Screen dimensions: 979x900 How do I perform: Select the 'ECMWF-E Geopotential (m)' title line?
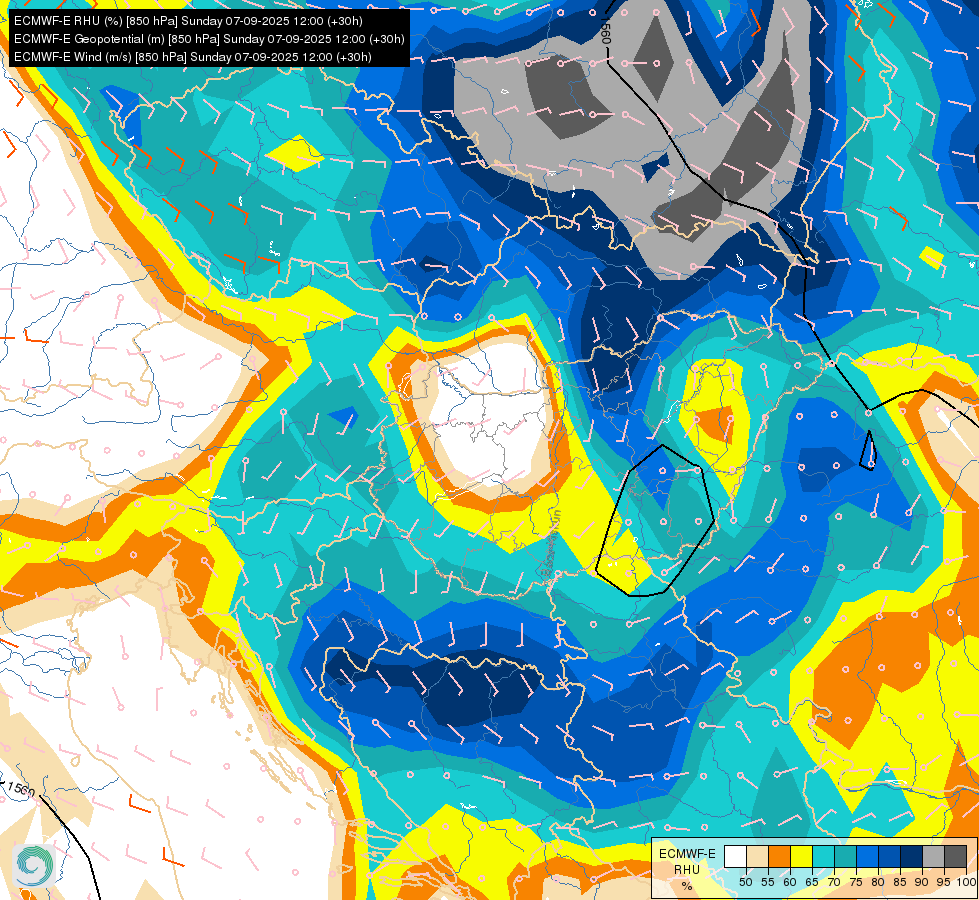pyautogui.click(x=209, y=39)
